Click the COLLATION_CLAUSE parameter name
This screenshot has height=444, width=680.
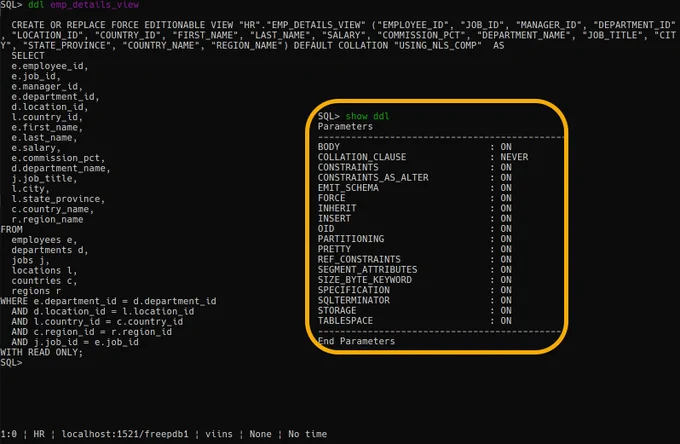coord(362,157)
